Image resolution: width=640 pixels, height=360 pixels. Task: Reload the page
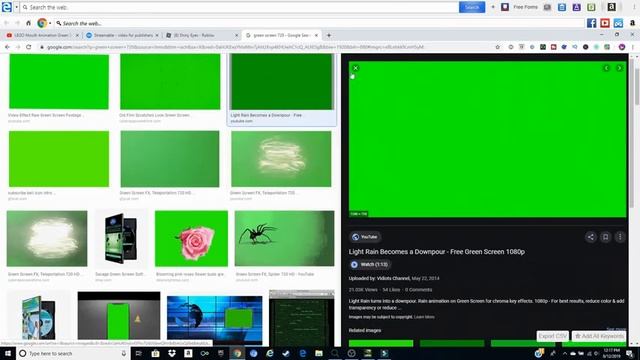[29, 47]
